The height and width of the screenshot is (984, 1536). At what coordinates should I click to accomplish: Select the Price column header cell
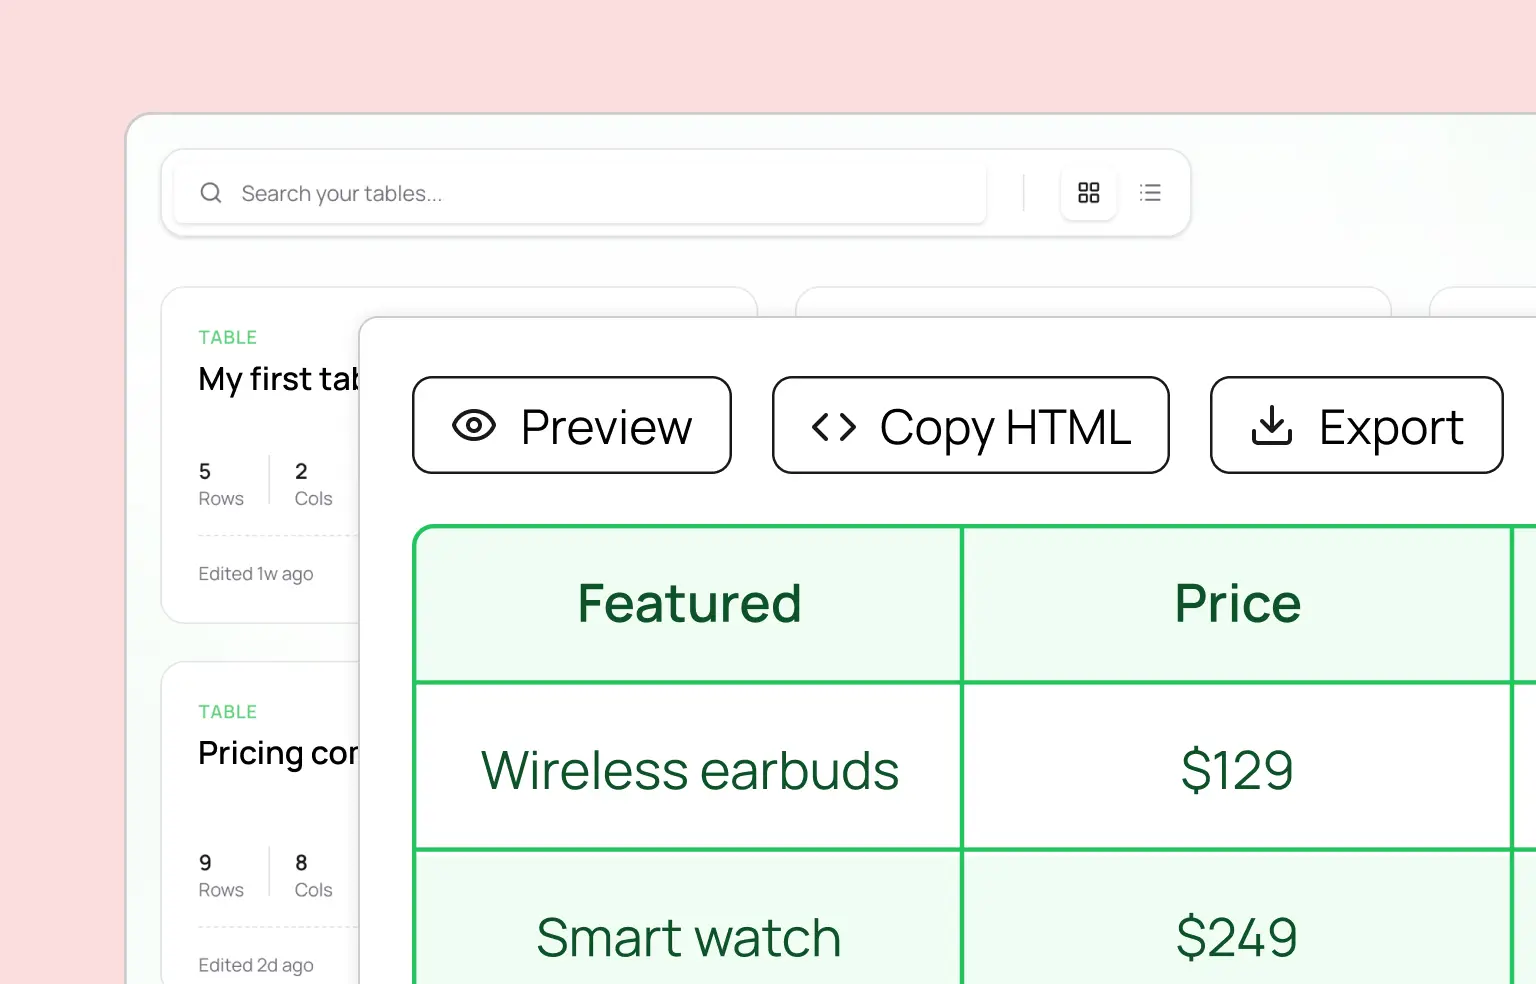pyautogui.click(x=1237, y=603)
